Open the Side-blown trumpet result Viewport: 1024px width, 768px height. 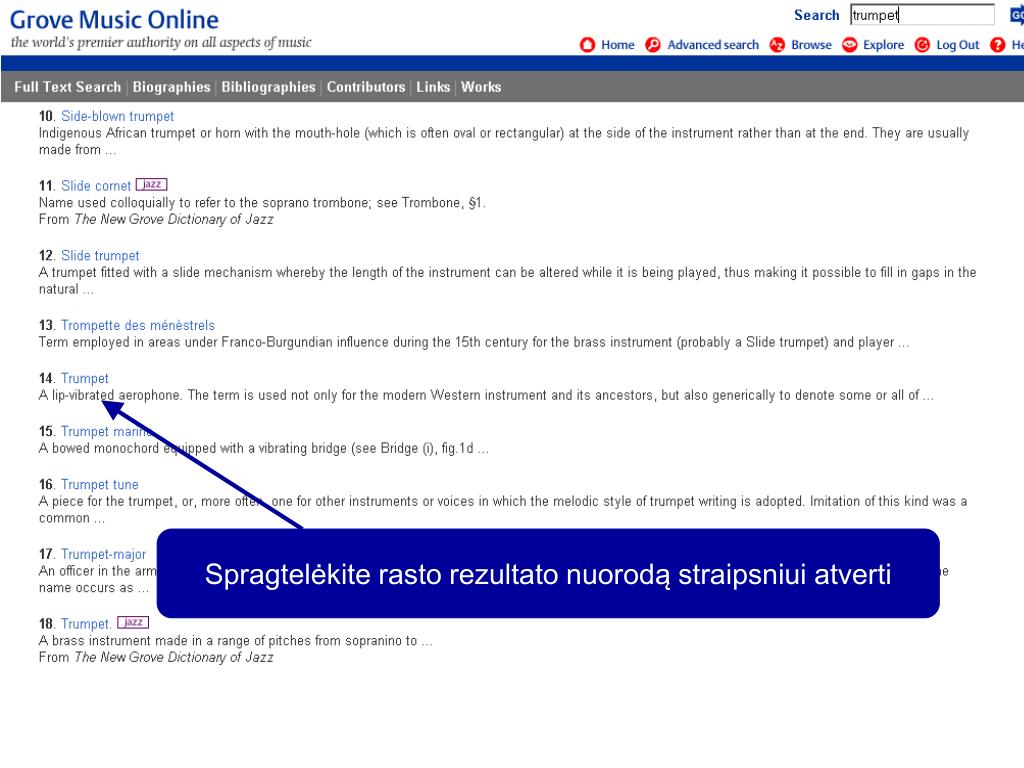(118, 116)
